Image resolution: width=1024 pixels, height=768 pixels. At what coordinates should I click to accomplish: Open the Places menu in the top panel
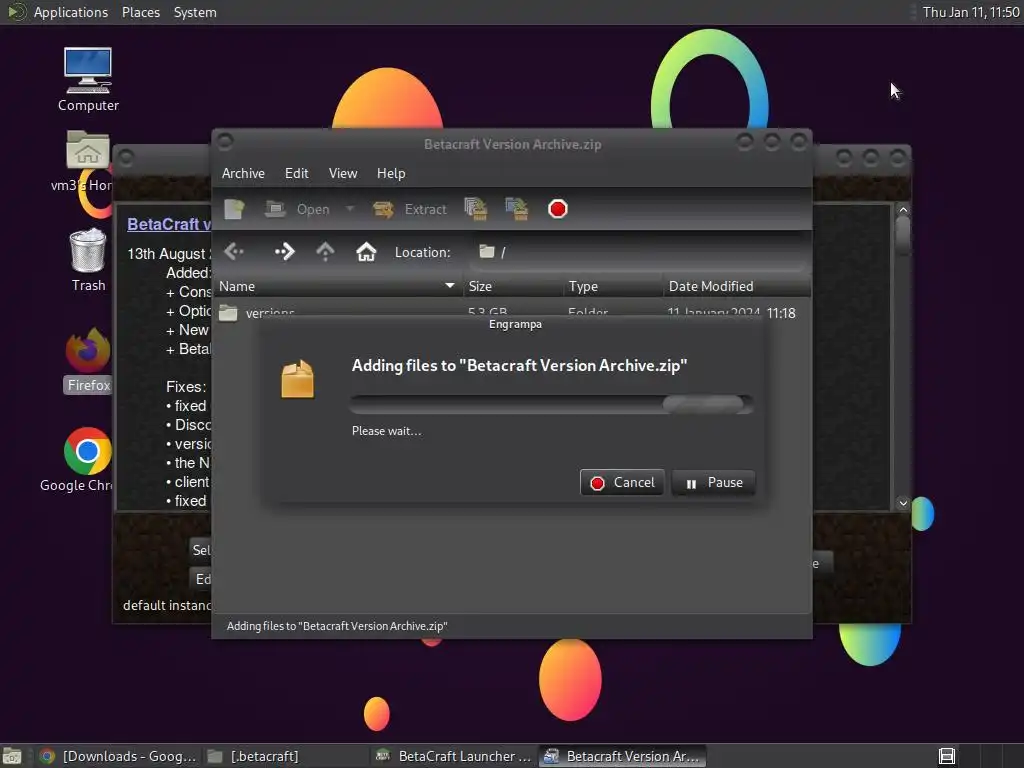(x=141, y=12)
